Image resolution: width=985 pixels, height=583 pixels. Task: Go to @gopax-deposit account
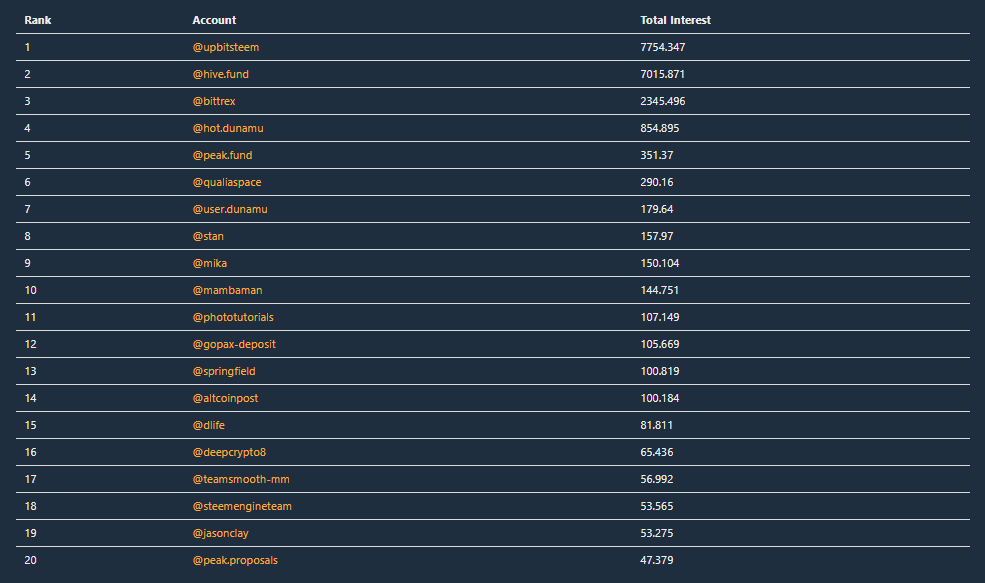pyautogui.click(x=234, y=344)
